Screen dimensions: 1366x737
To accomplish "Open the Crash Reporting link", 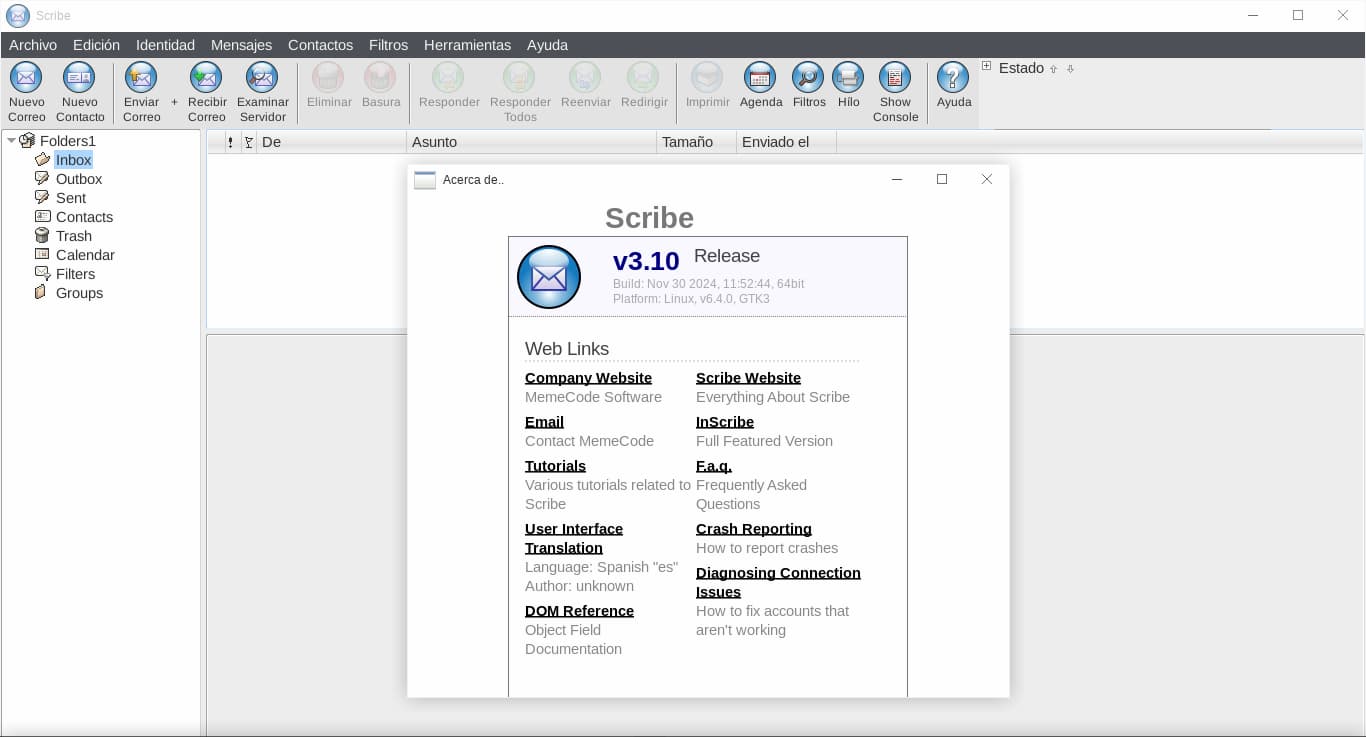I will coord(754,529).
